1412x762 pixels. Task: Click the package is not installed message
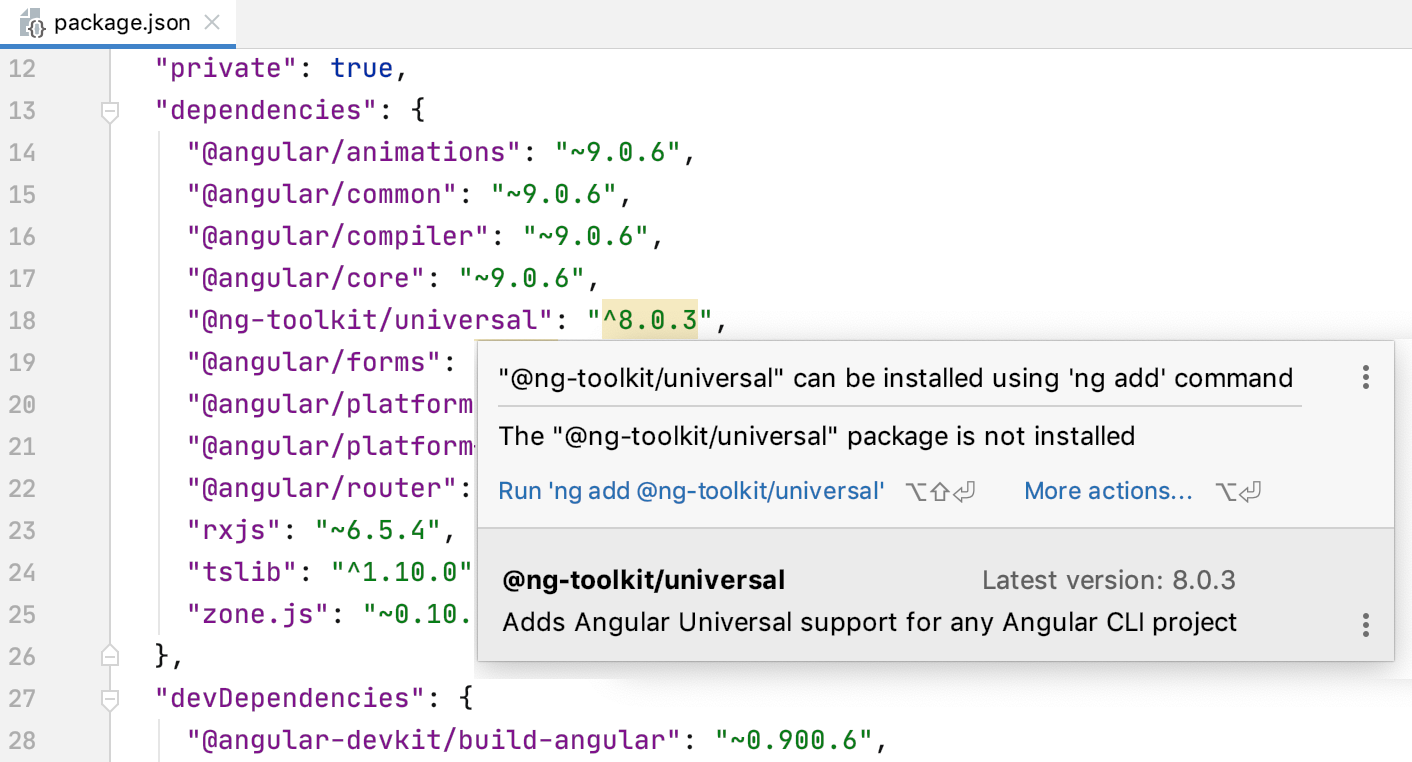click(x=817, y=436)
